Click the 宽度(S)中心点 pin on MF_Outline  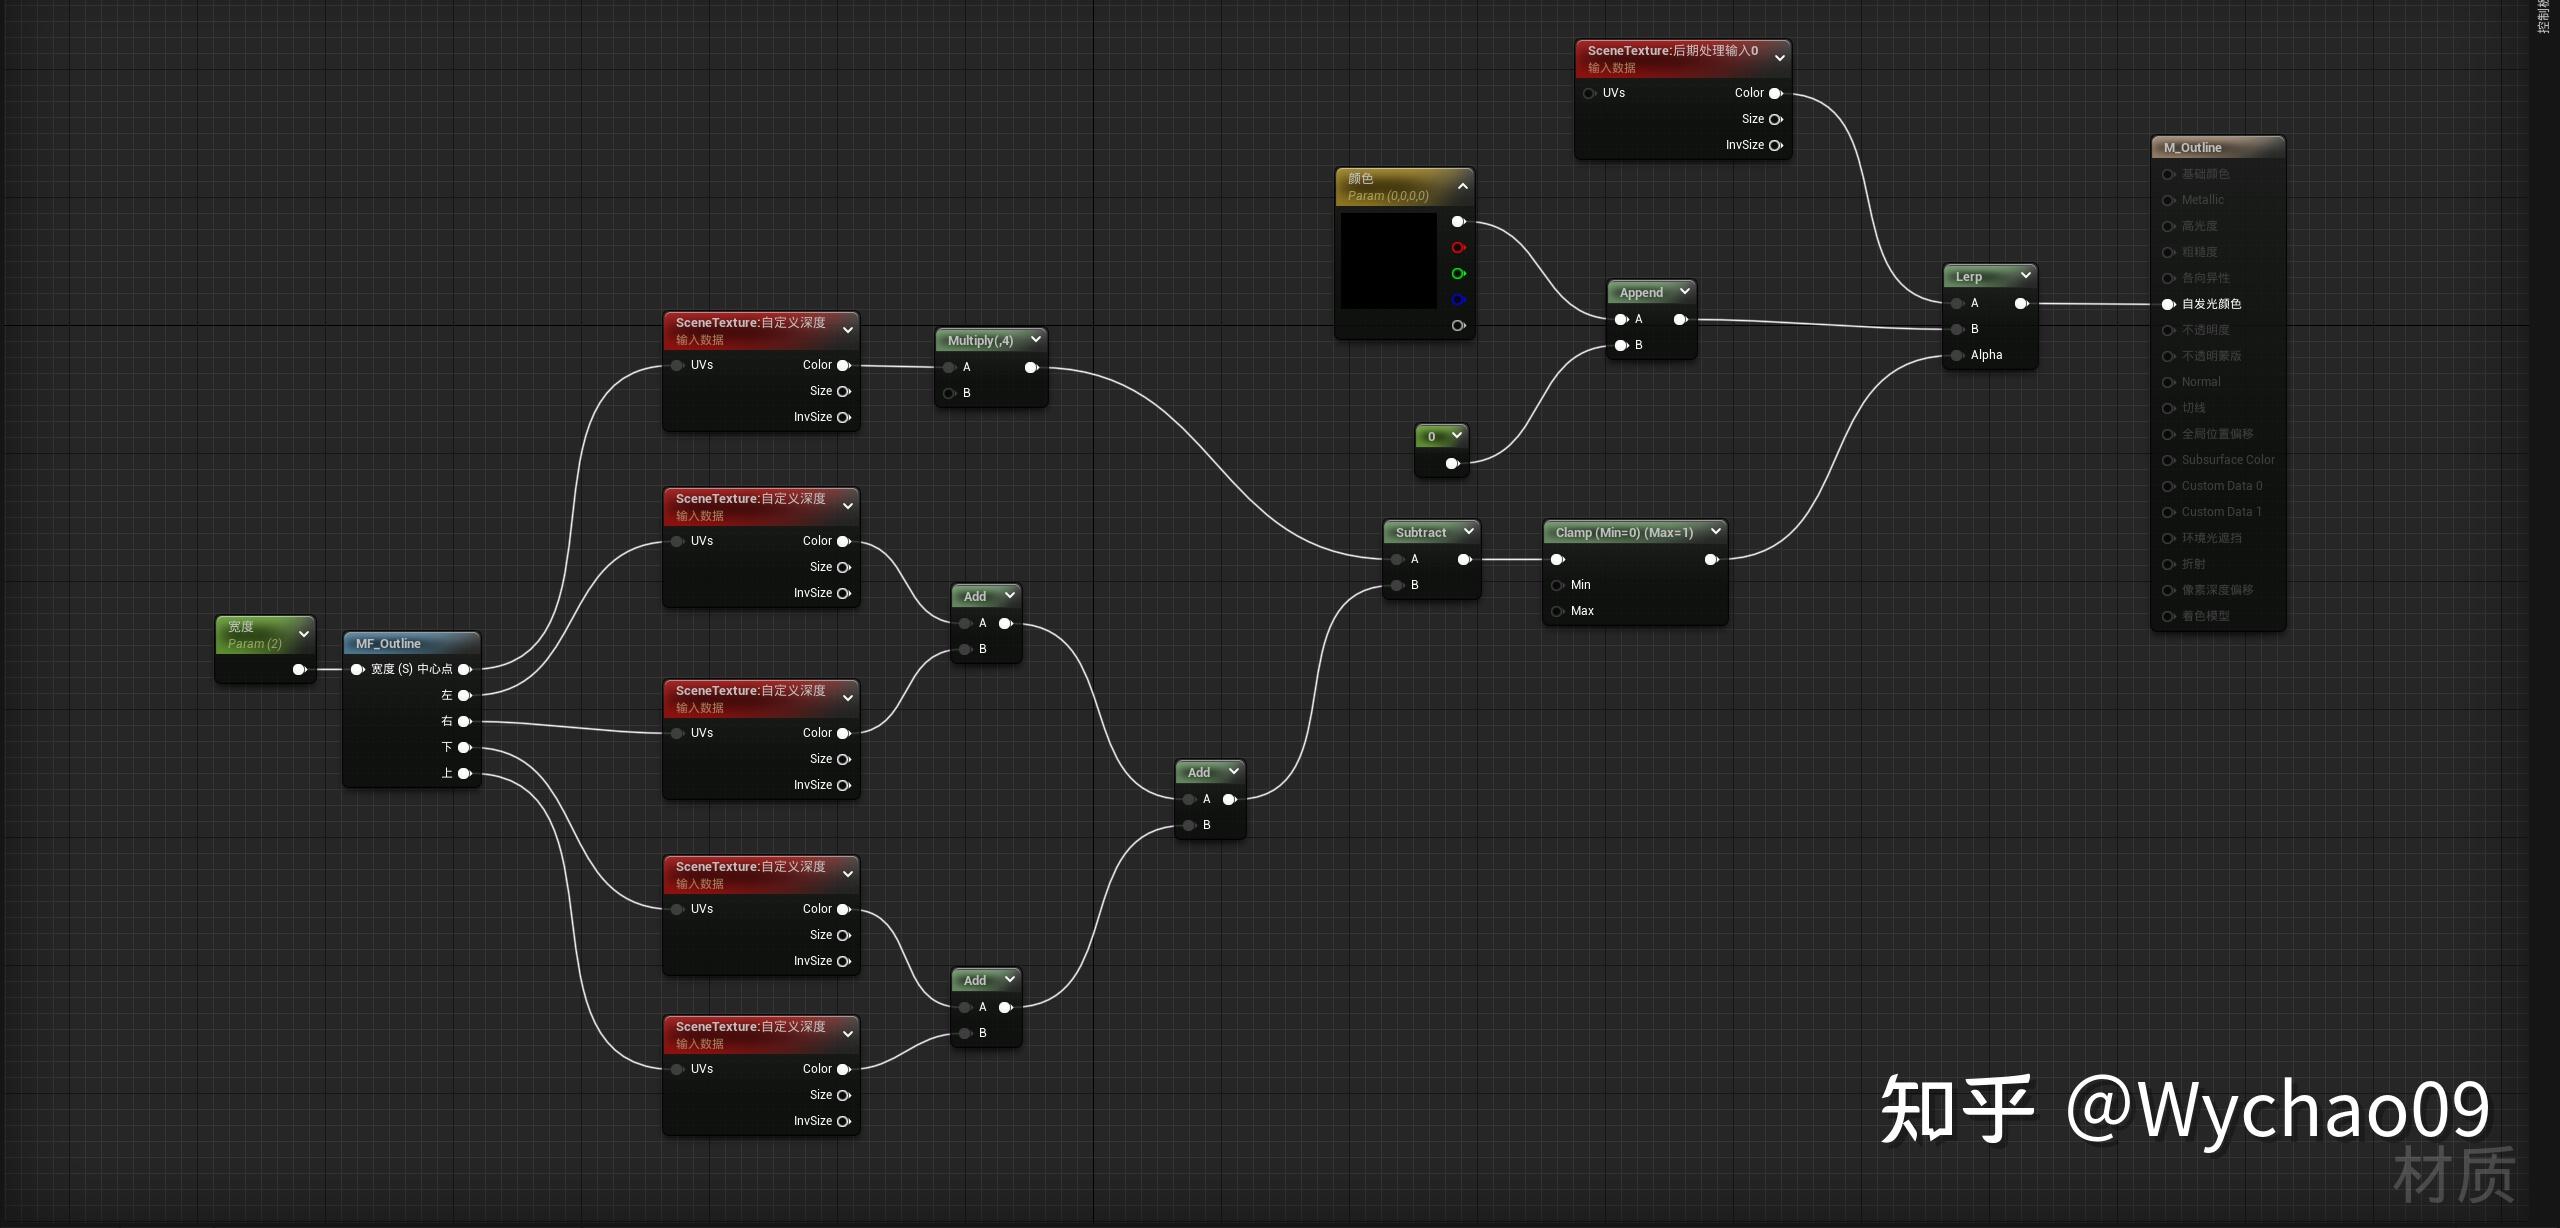(x=358, y=669)
